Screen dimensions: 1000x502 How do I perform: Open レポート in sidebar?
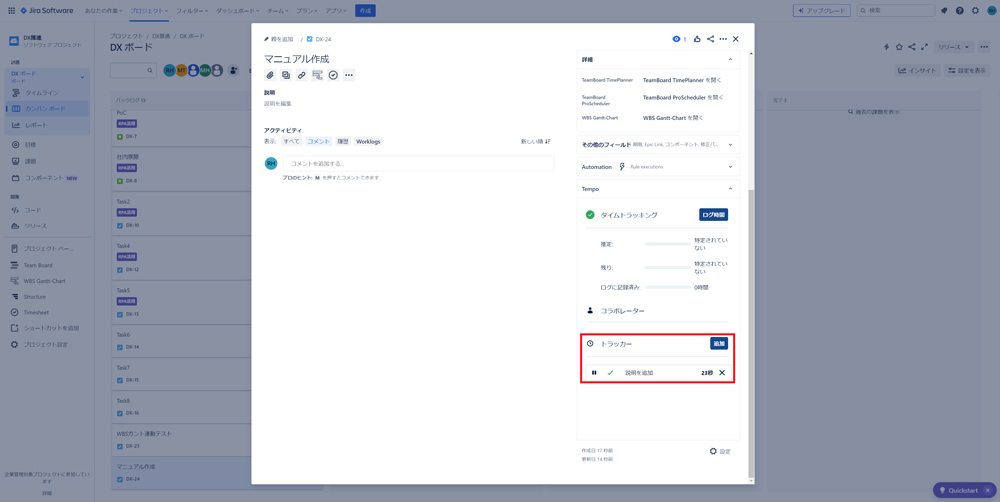click(x=48, y=125)
